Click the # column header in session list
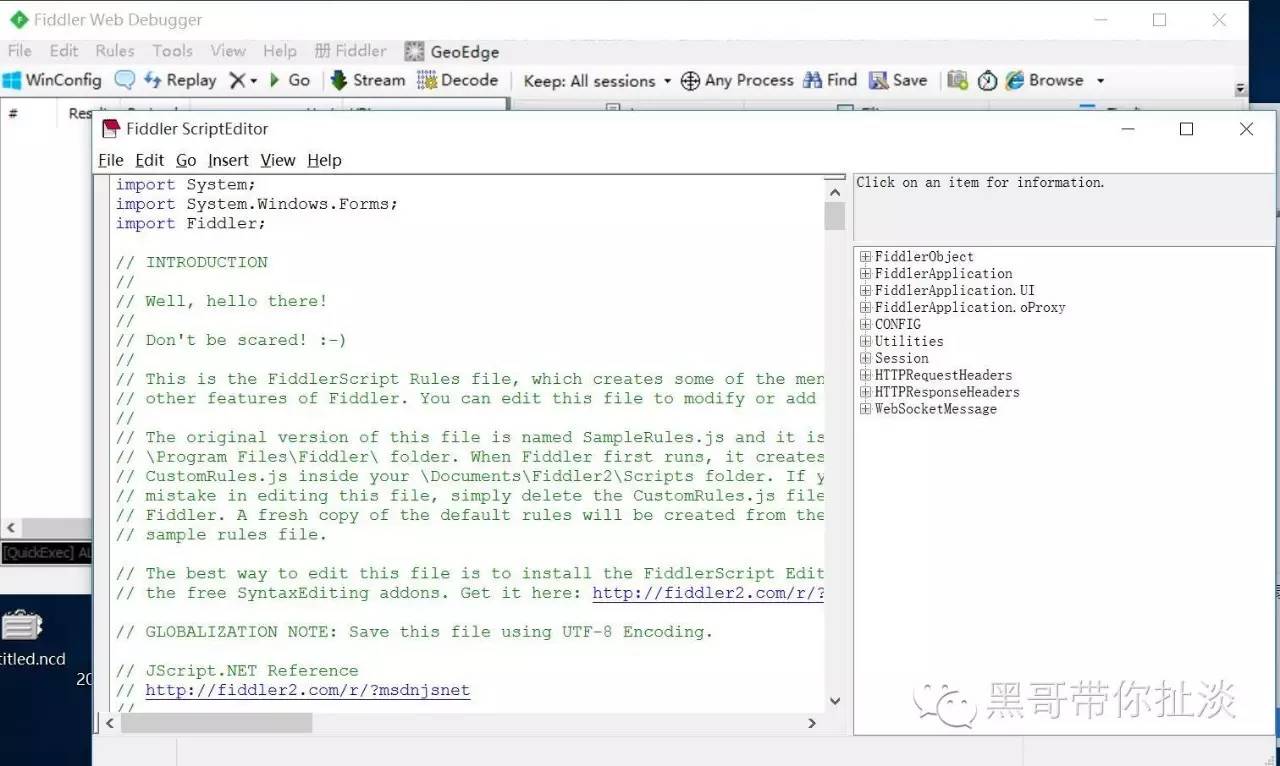Screen dimensions: 1280x766 pyautogui.click(x=13, y=113)
